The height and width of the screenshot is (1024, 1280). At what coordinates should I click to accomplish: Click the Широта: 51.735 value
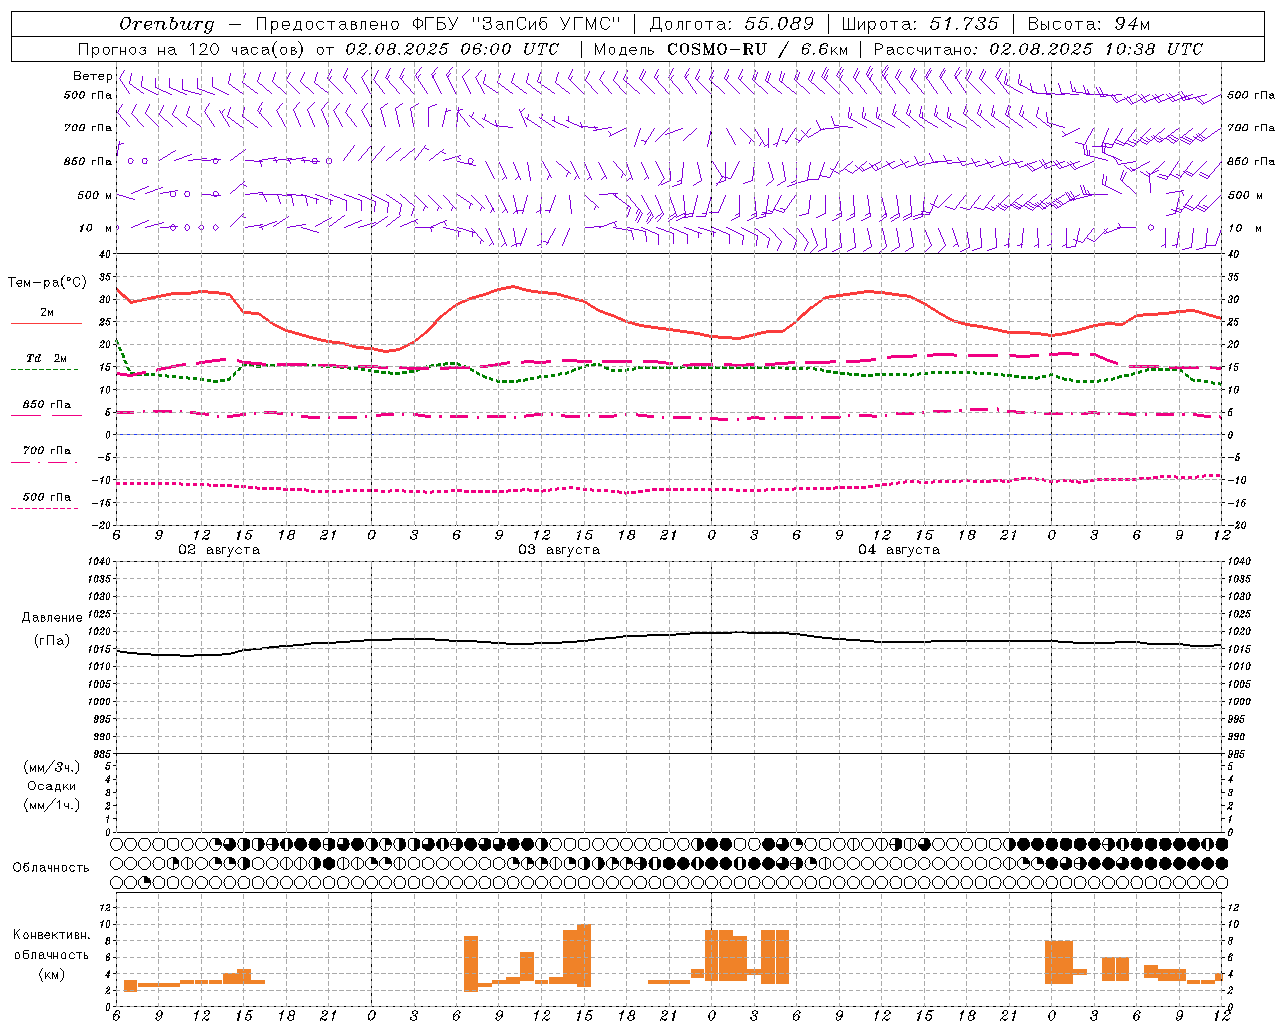[919, 24]
